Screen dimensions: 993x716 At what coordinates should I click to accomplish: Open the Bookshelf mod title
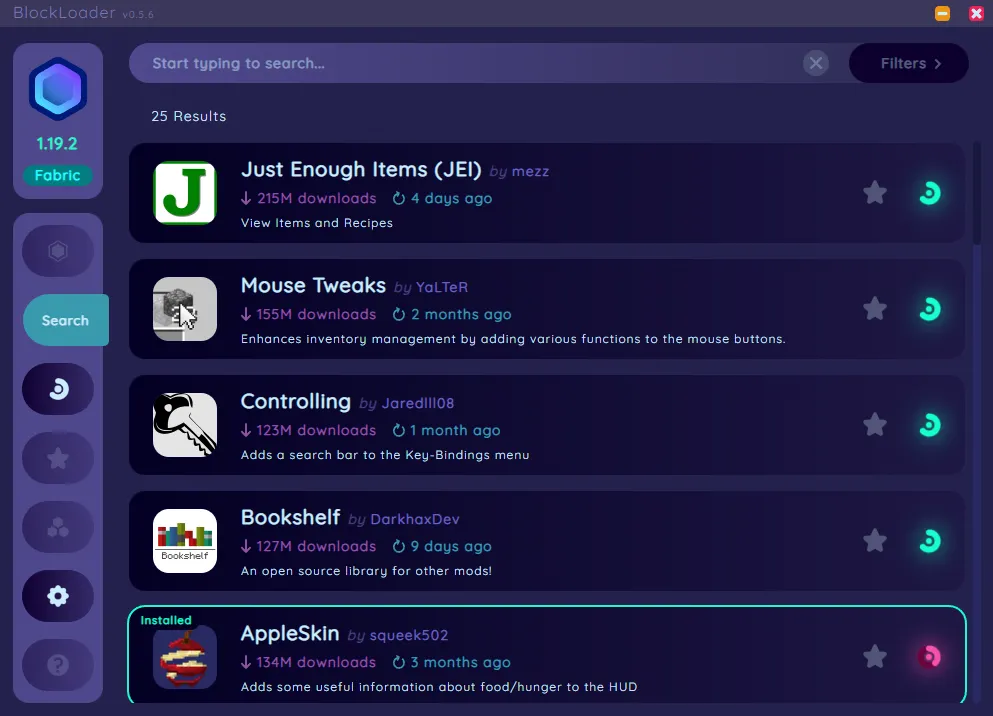point(291,517)
